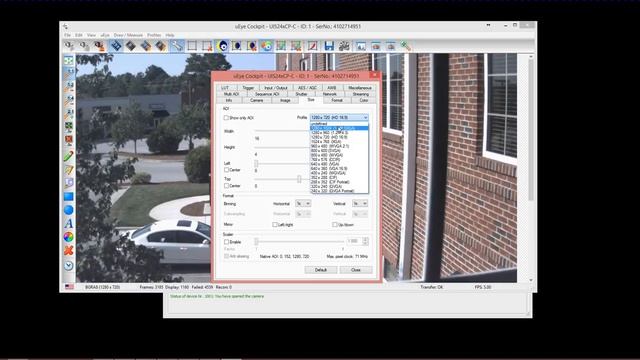Screen dimensions: 640x360
Task: Click the green magnifier icon in toolbar
Action: (x=405, y=46)
